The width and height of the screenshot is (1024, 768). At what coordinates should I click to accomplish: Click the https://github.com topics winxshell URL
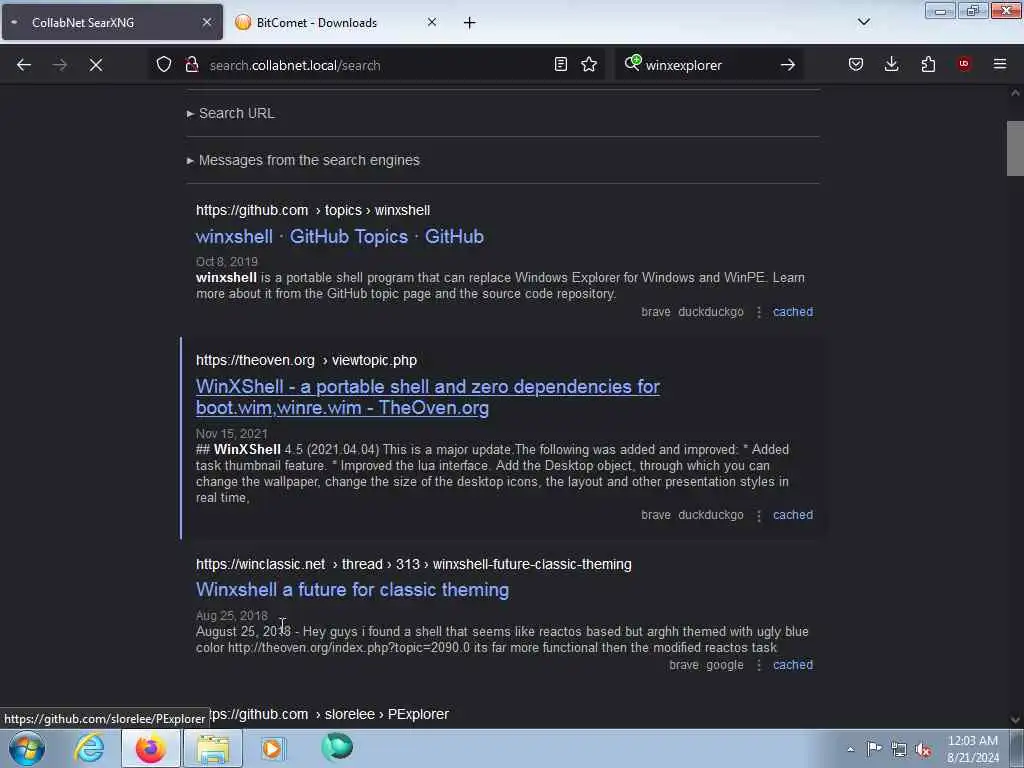[313, 210]
